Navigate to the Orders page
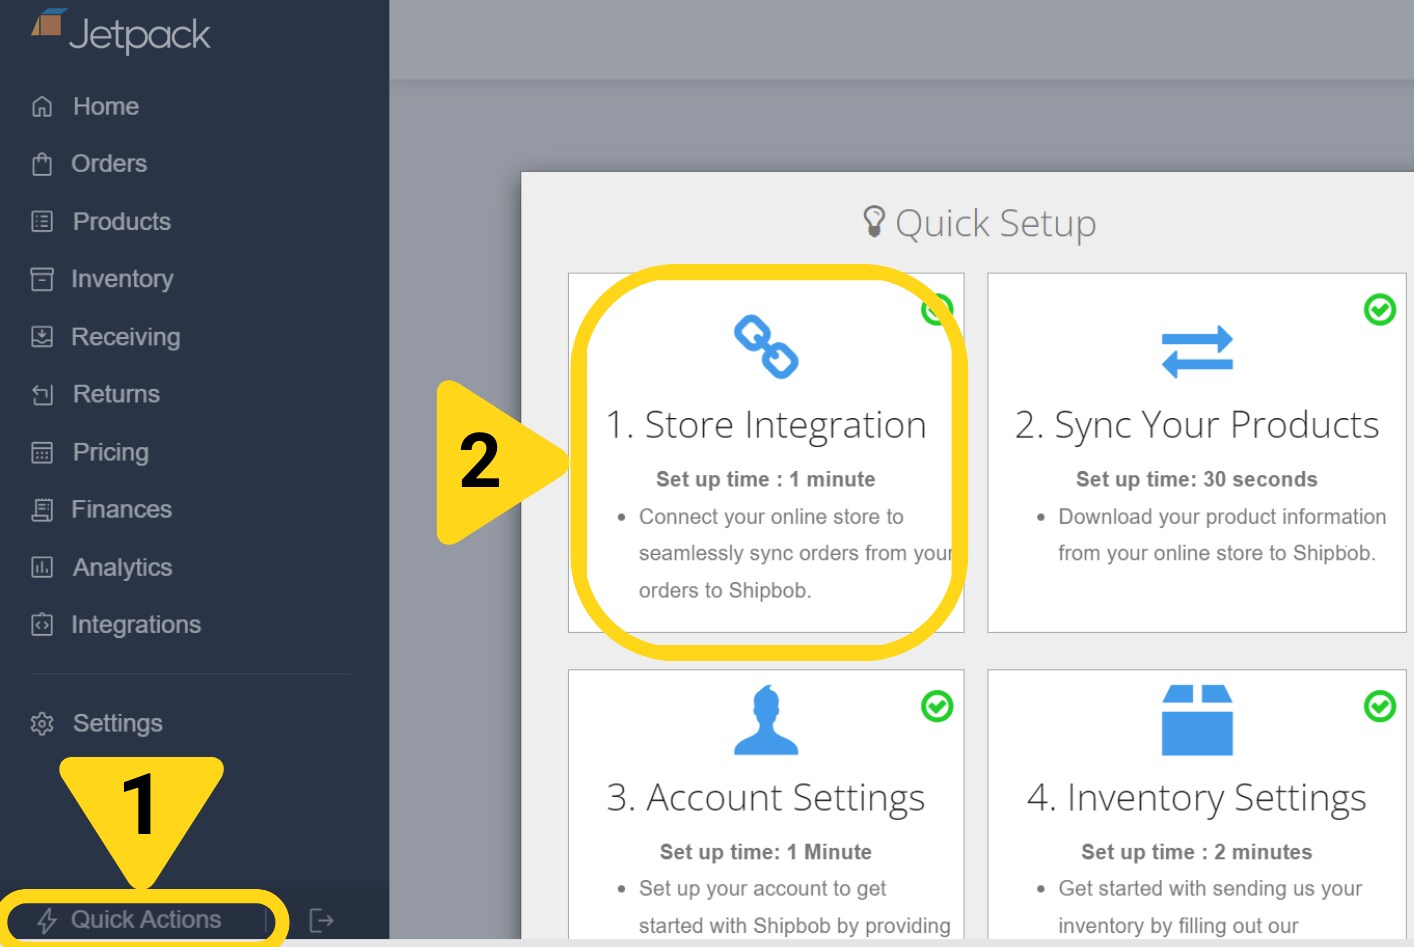This screenshot has width=1414, height=947. coord(108,163)
